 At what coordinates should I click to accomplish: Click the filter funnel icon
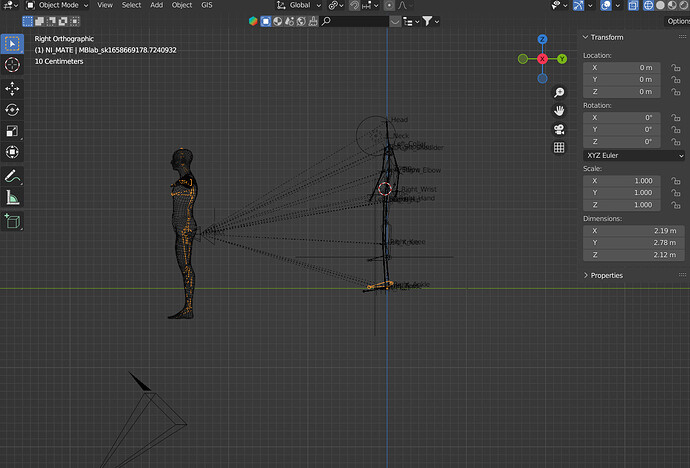coord(427,21)
